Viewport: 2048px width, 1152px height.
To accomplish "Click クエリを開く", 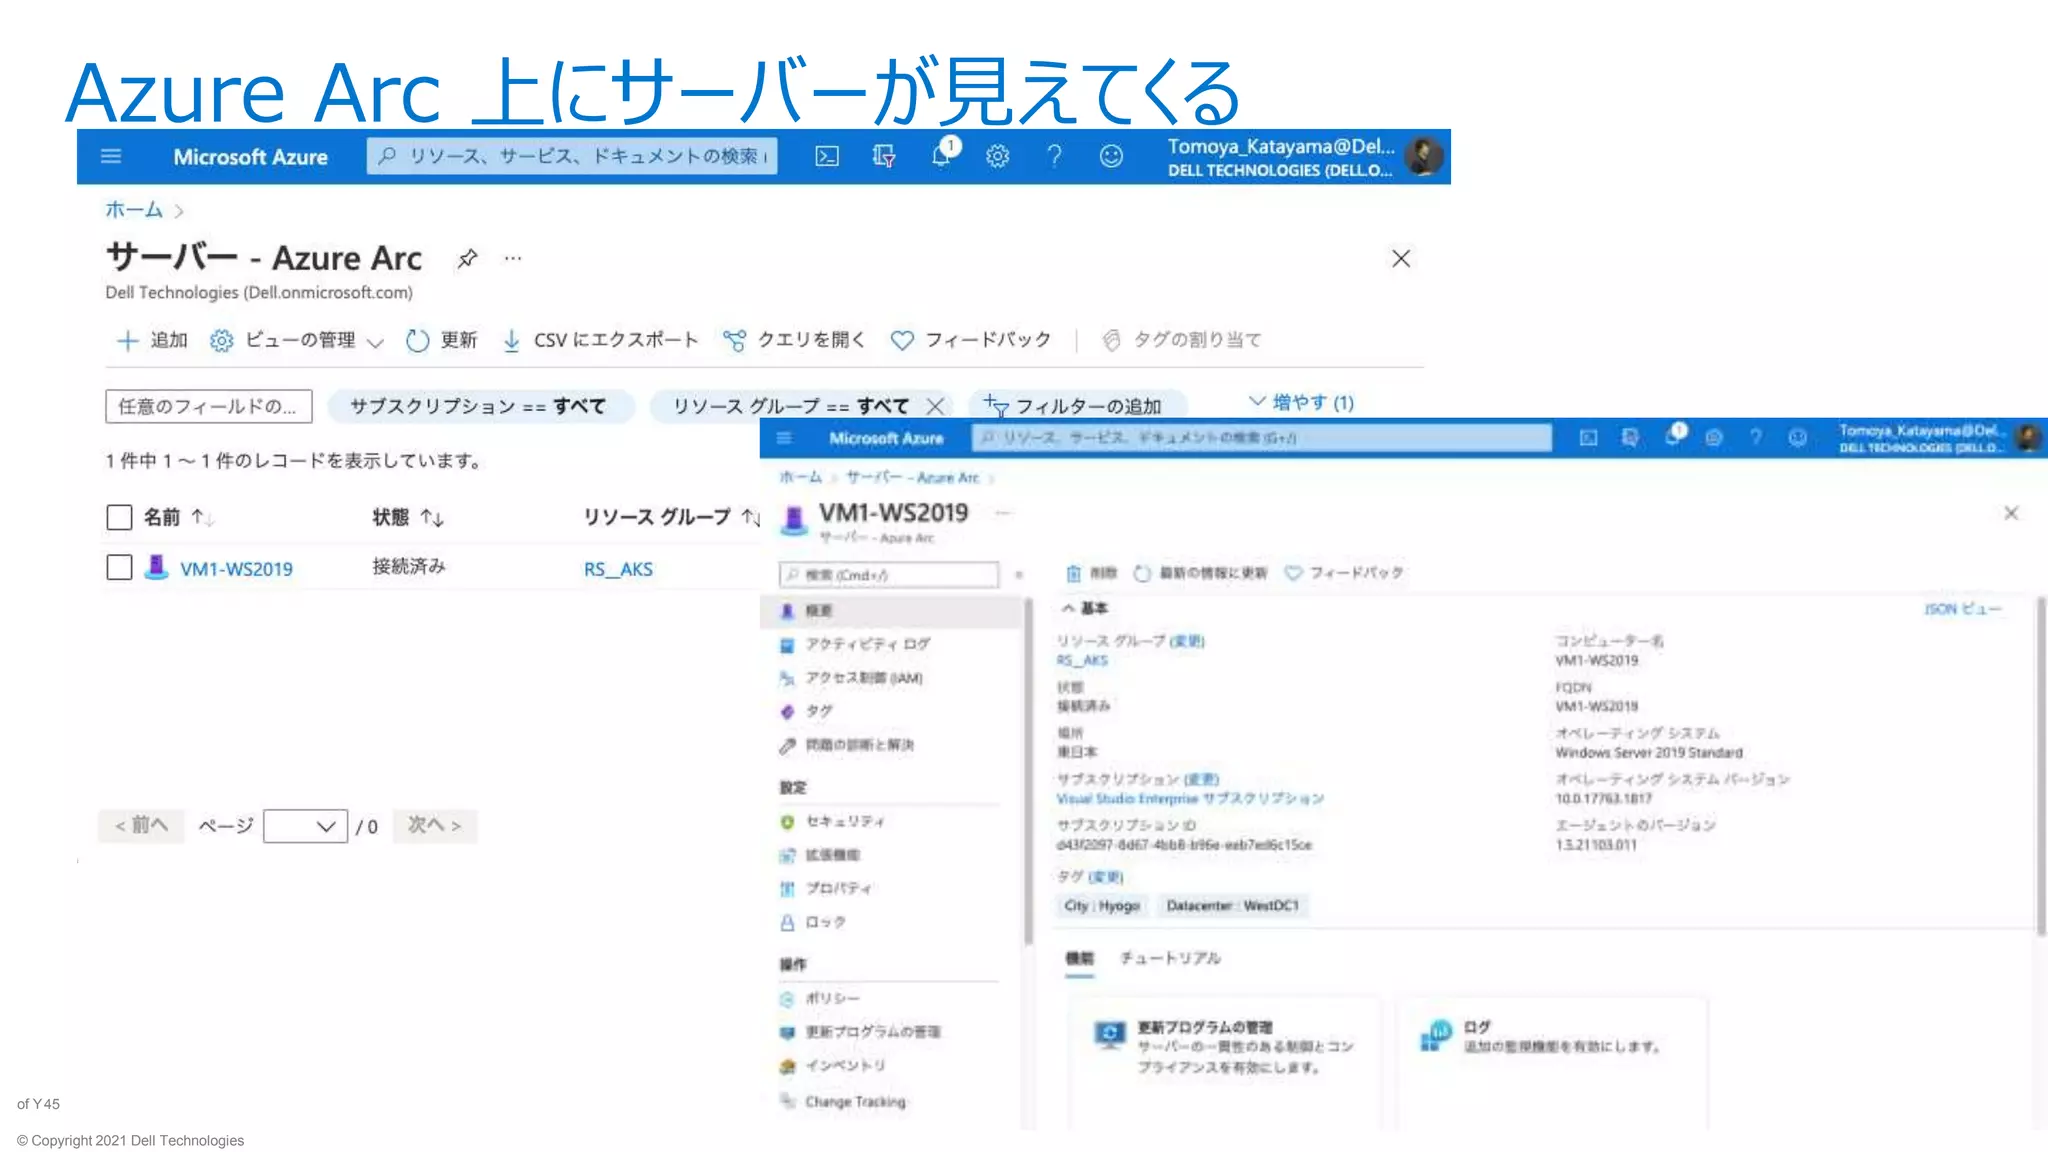I will [x=794, y=340].
